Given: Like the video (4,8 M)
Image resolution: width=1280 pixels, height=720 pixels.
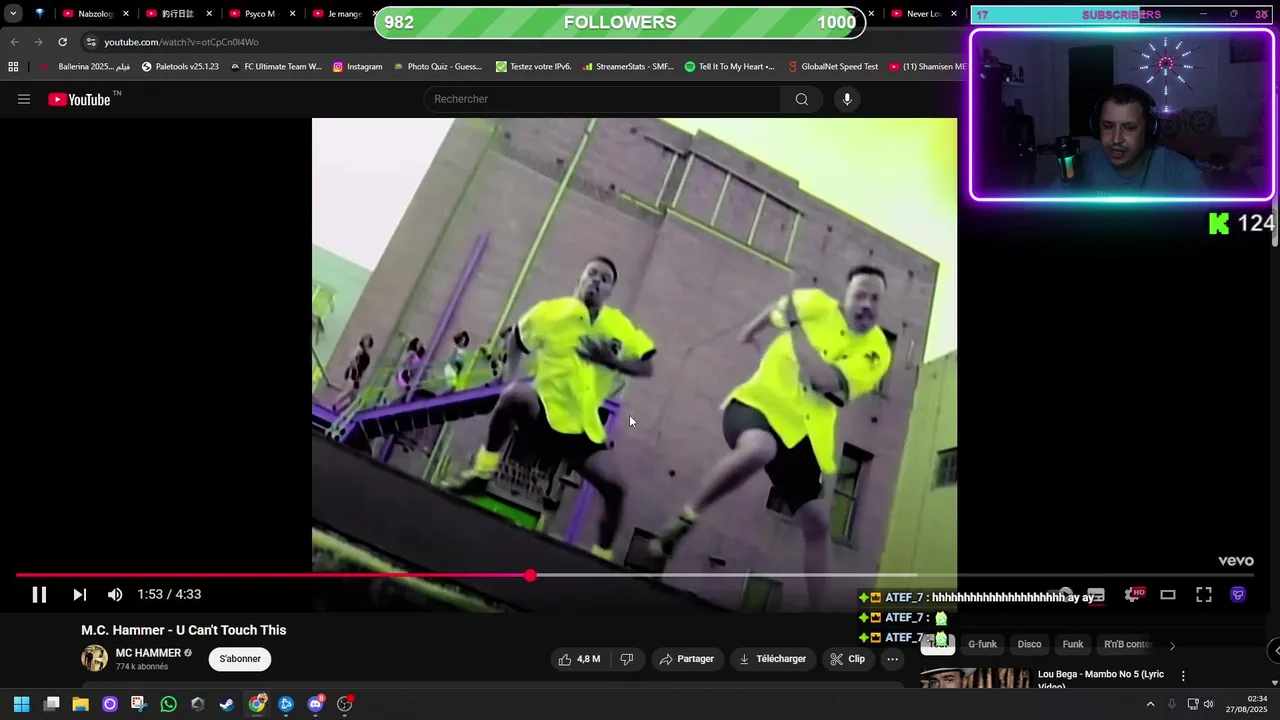Looking at the screenshot, I should tap(579, 659).
